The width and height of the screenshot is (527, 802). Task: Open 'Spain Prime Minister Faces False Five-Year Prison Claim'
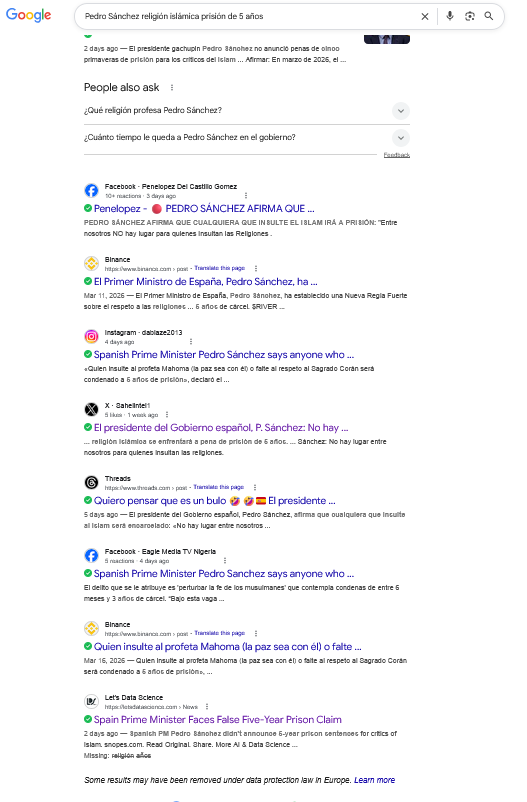[217, 720]
